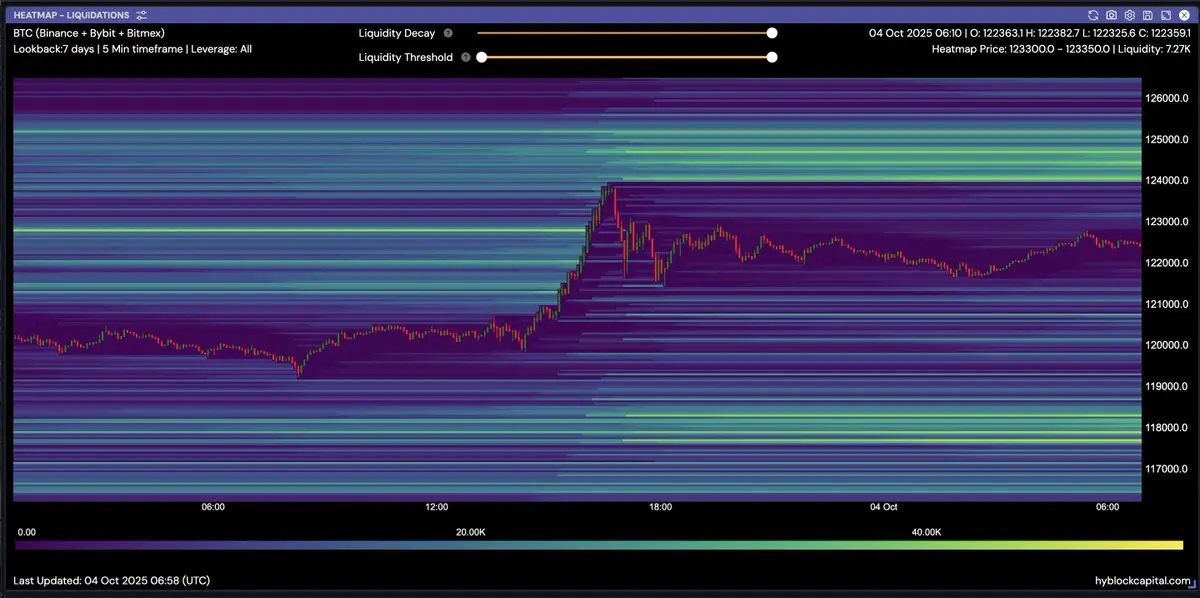
Task: Click the 124000.0 price axis label
Action: tap(1167, 181)
